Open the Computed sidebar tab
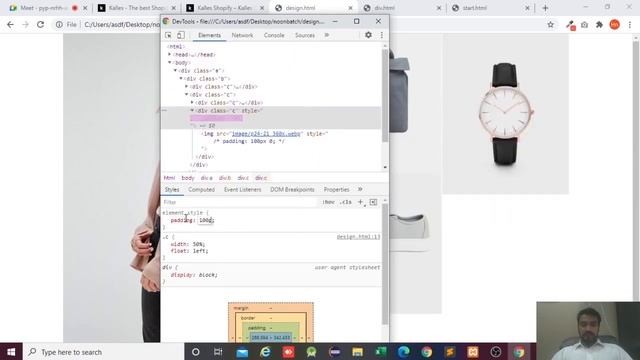 pos(201,190)
